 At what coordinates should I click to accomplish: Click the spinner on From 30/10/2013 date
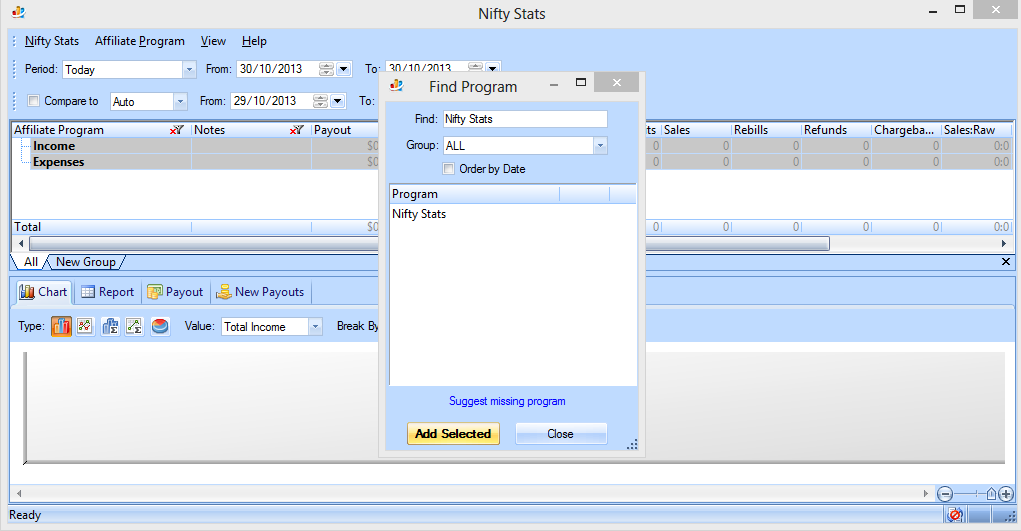[326, 69]
